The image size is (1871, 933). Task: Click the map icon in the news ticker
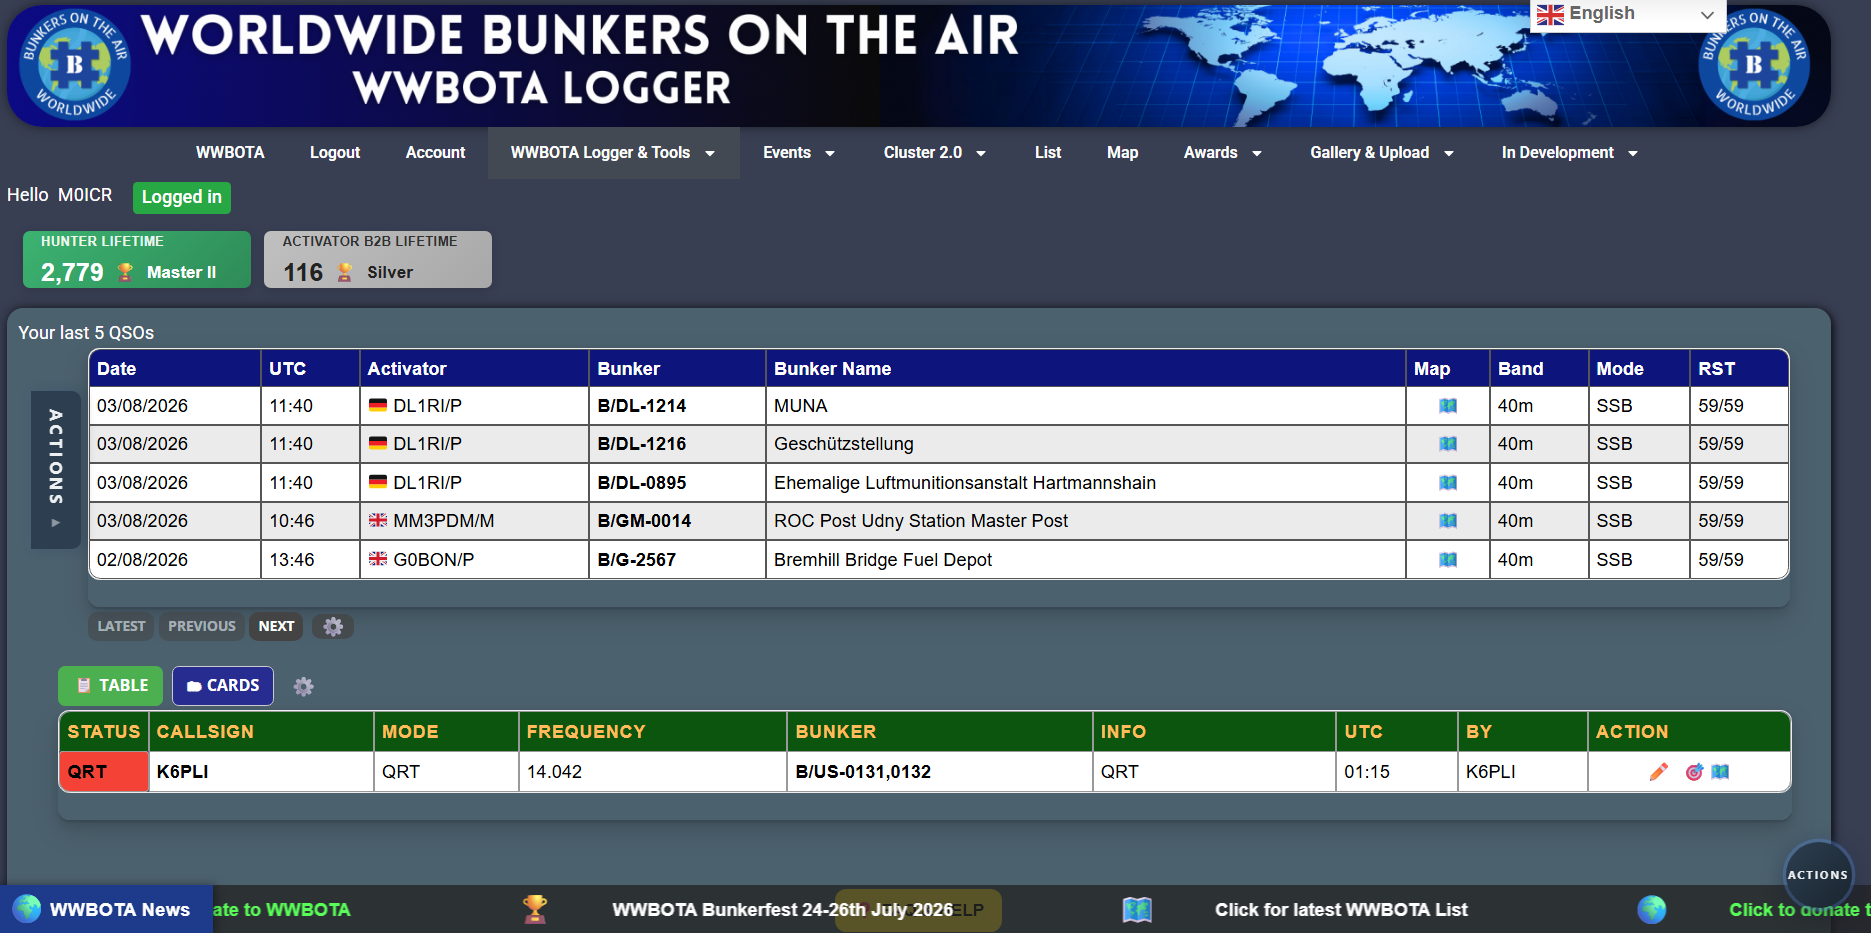pyautogui.click(x=1137, y=909)
